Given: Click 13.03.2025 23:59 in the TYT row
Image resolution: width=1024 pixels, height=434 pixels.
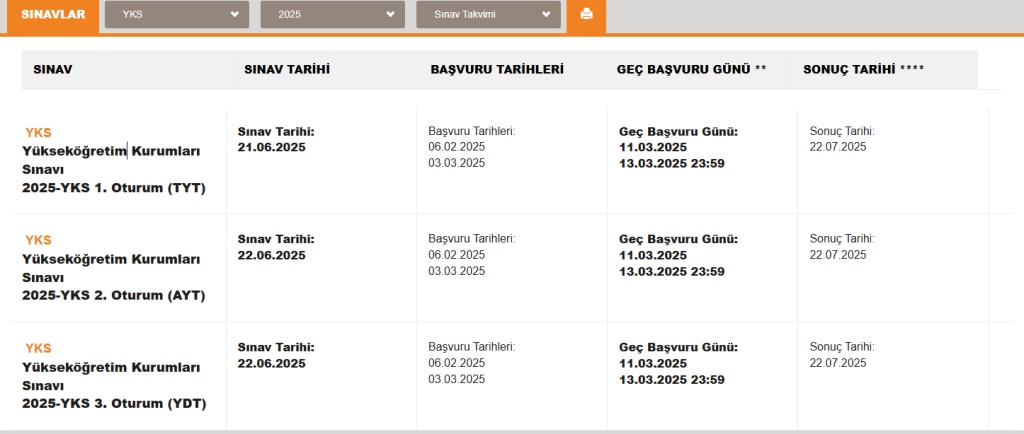Looking at the screenshot, I should point(672,163).
